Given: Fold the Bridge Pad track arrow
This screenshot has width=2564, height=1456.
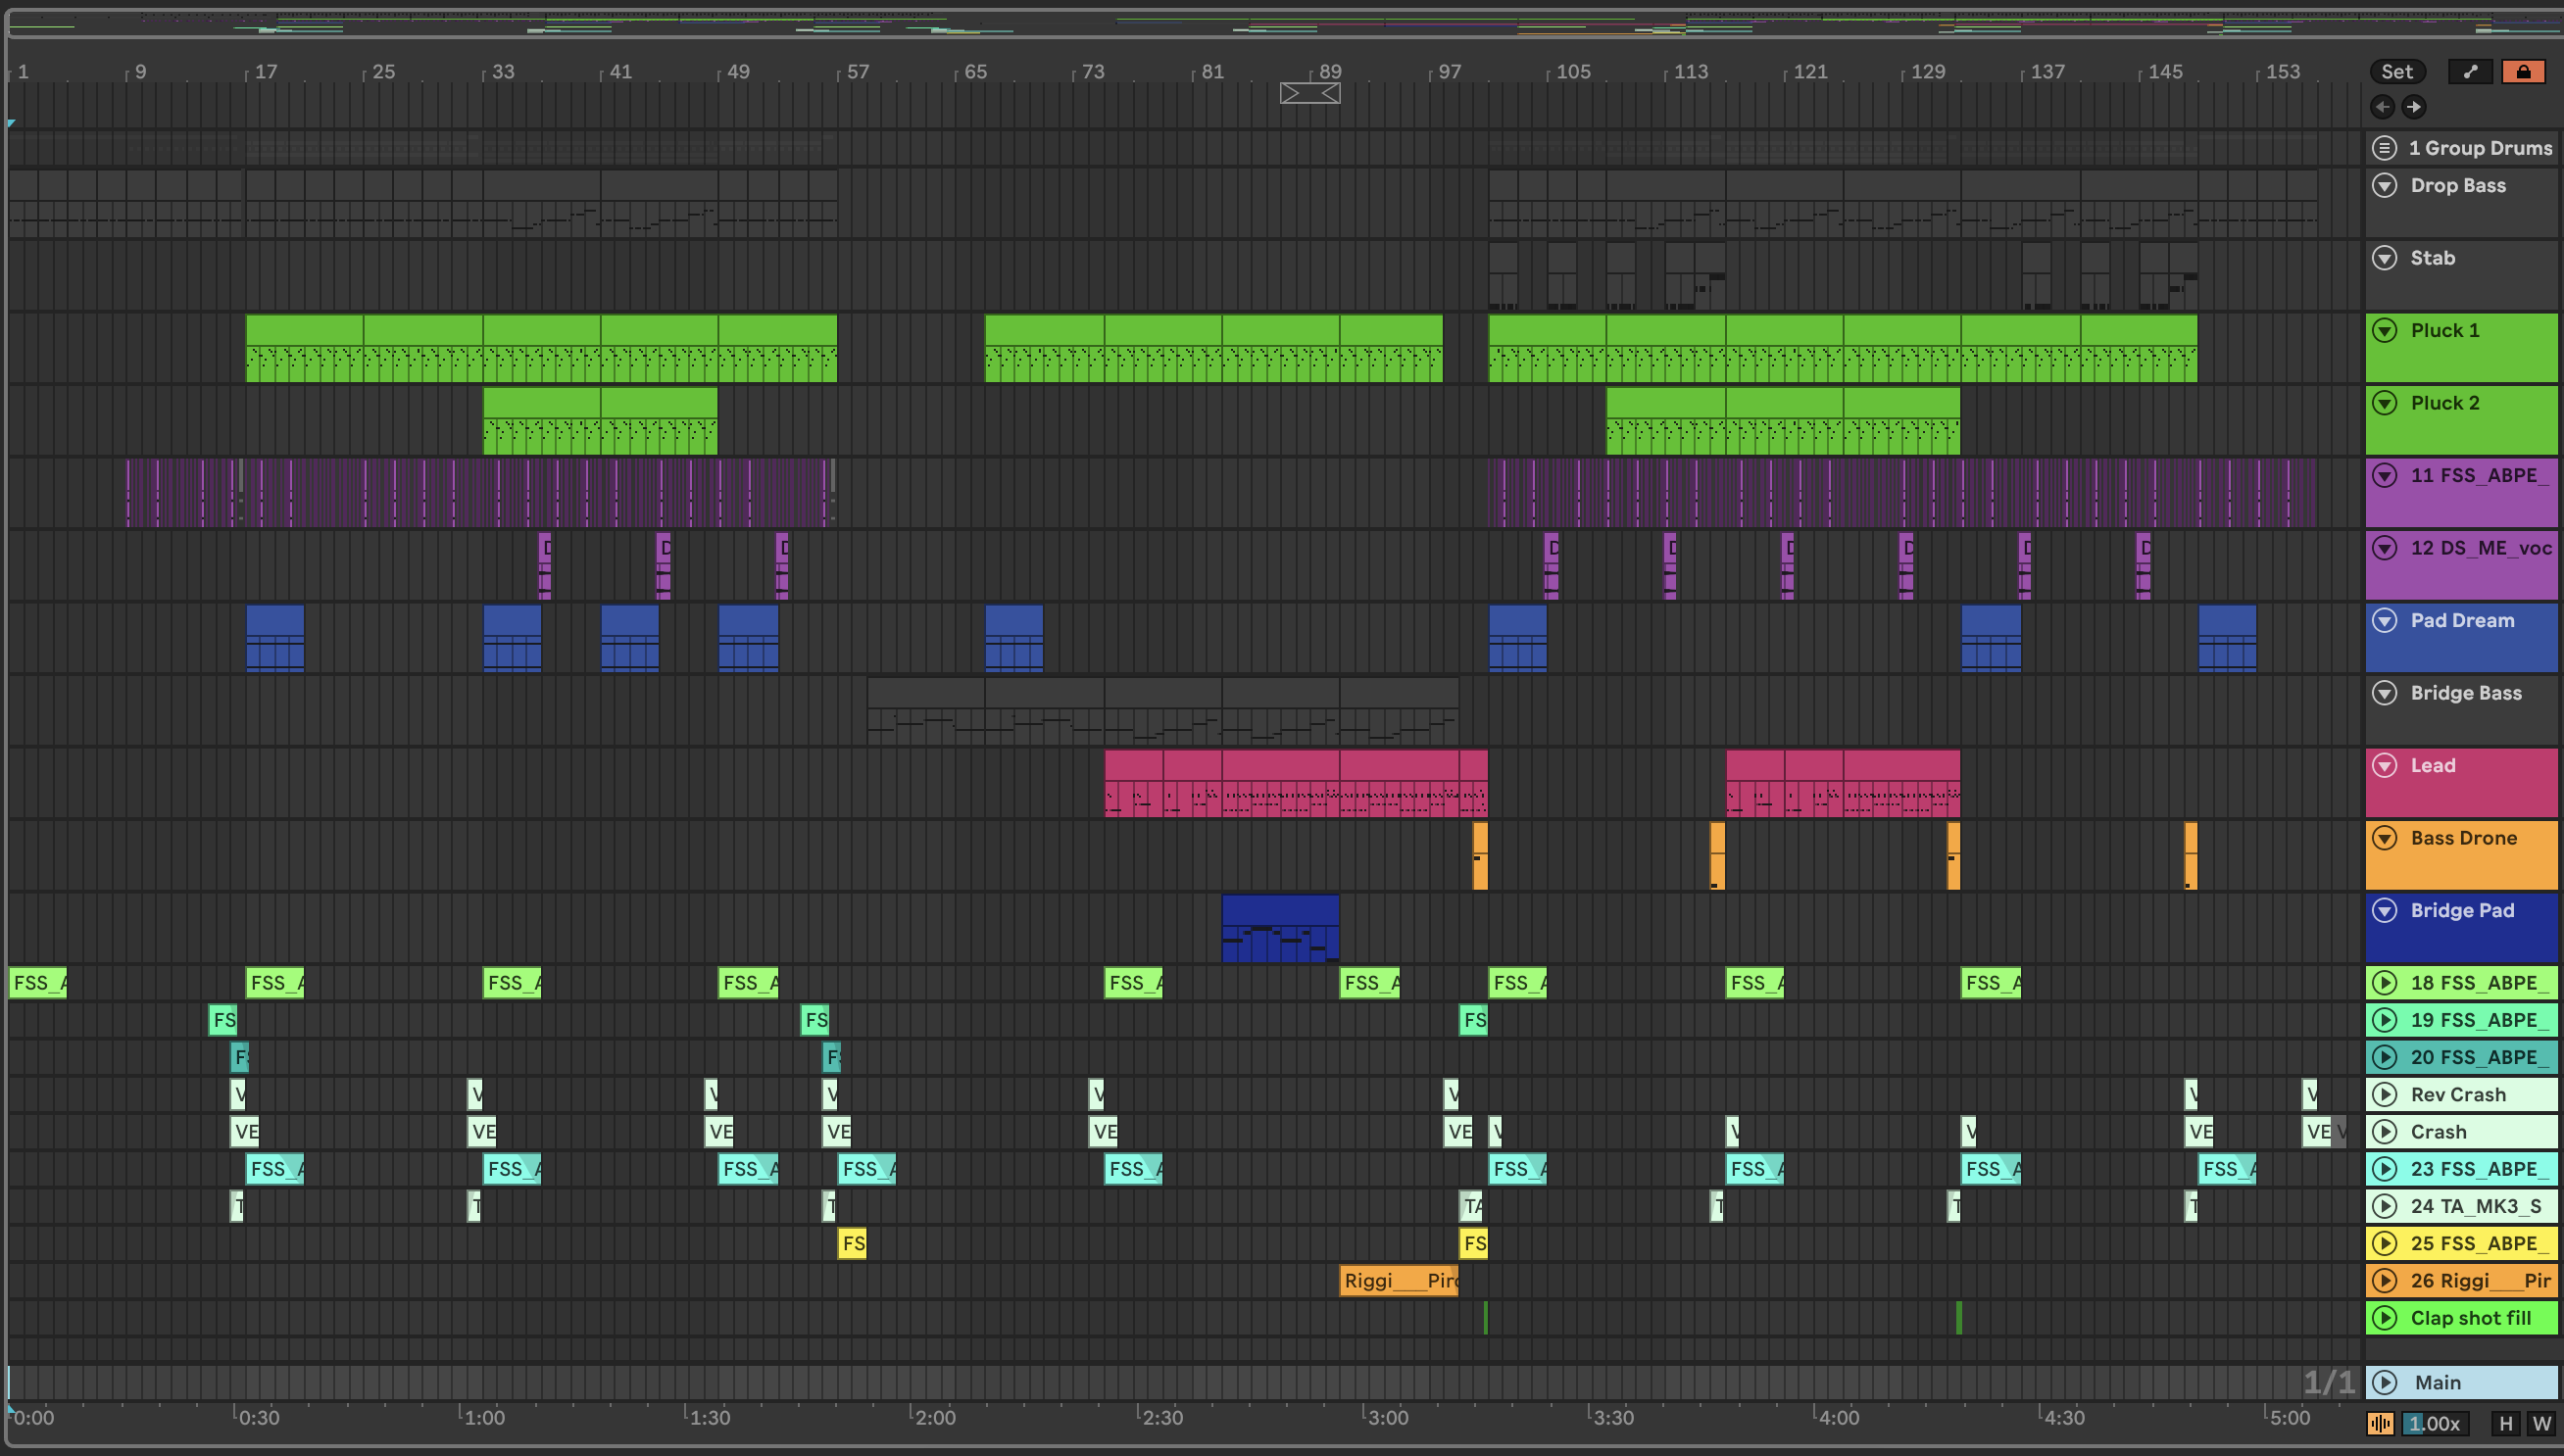Looking at the screenshot, I should click(2385, 910).
